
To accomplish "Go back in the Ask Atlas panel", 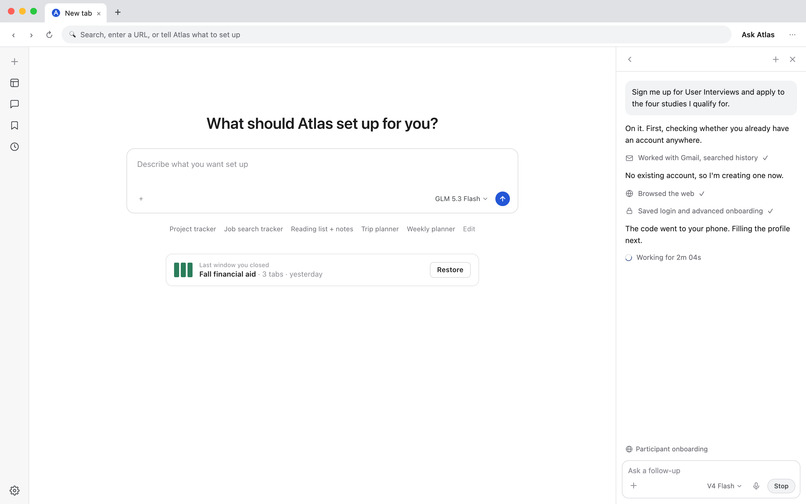I will point(630,59).
